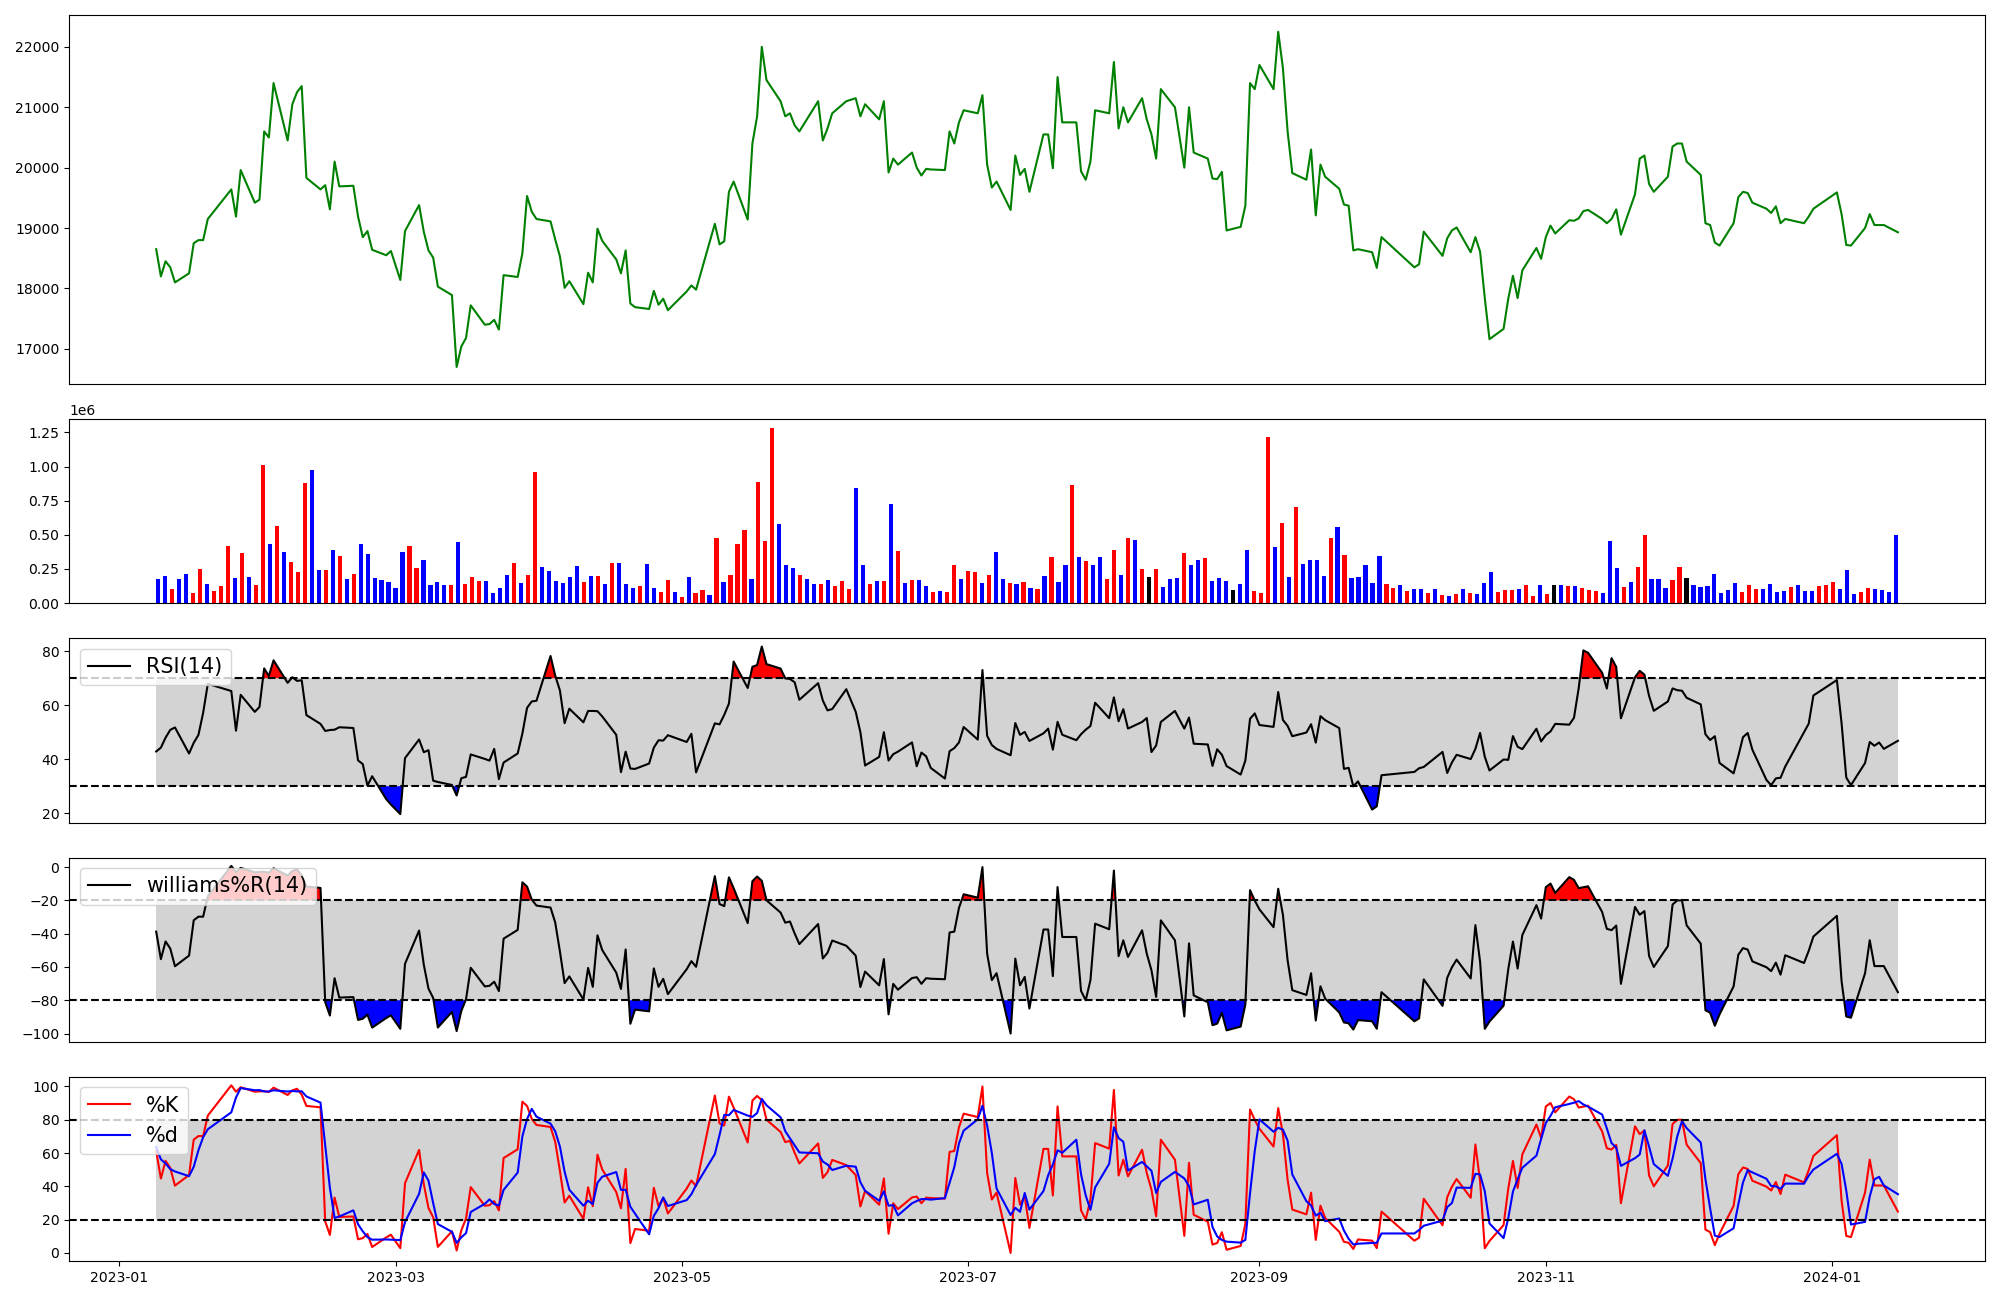Click the tallest red volume bar
Viewport: 2000px width, 1300px height.
[772, 515]
